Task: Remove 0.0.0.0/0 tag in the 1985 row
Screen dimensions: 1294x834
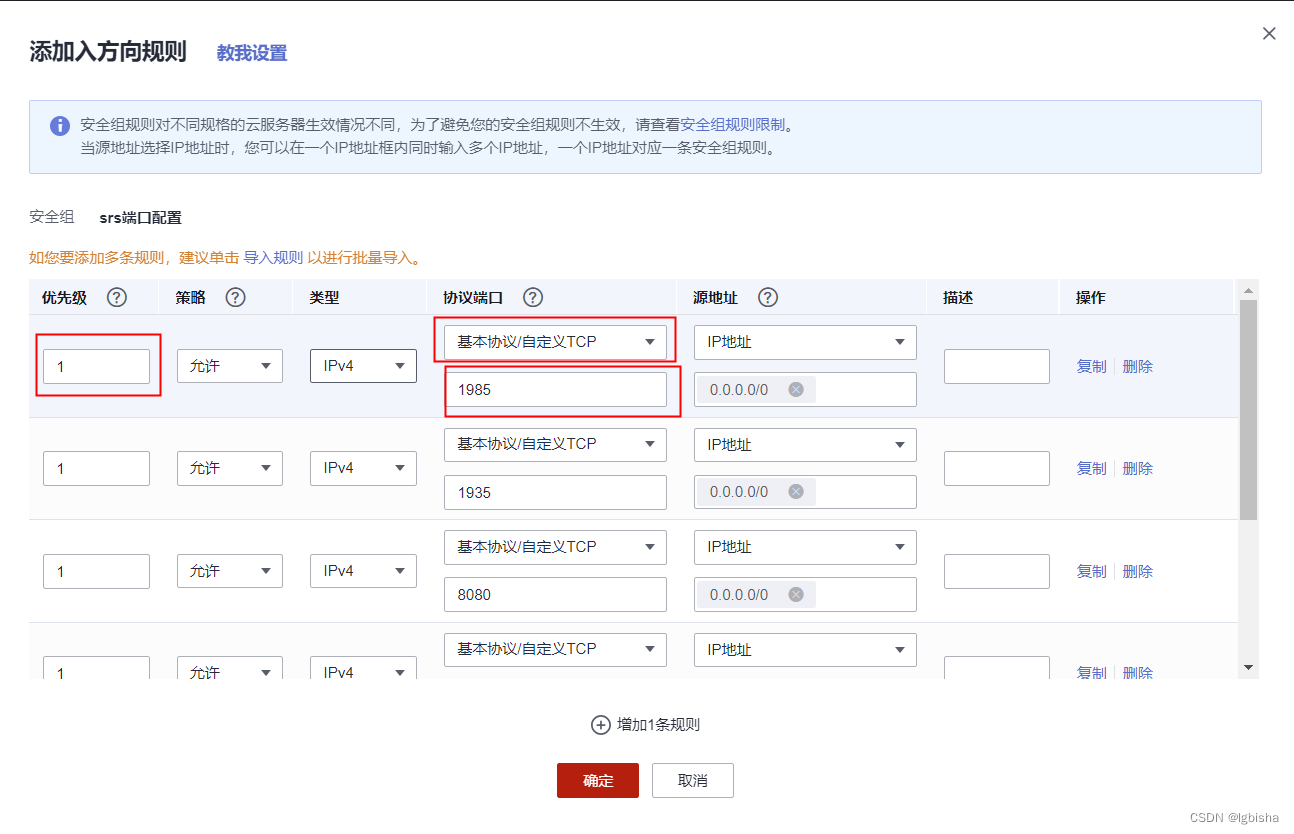Action: coord(796,390)
